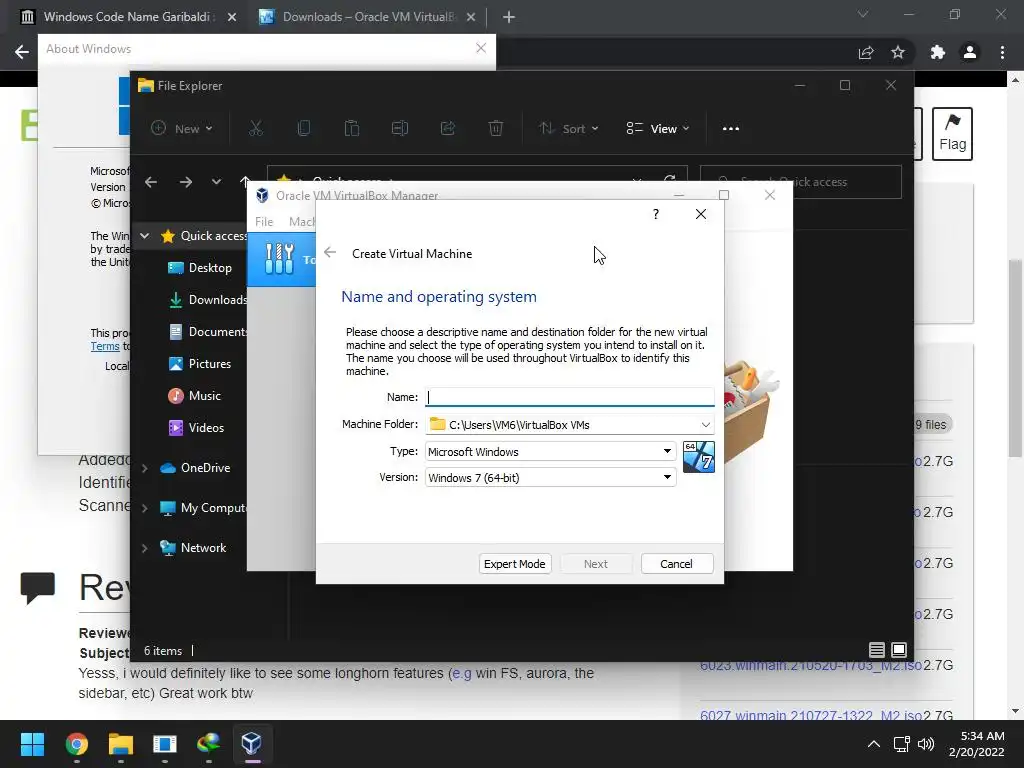Open the Chrome three-dot menu

[1002, 52]
